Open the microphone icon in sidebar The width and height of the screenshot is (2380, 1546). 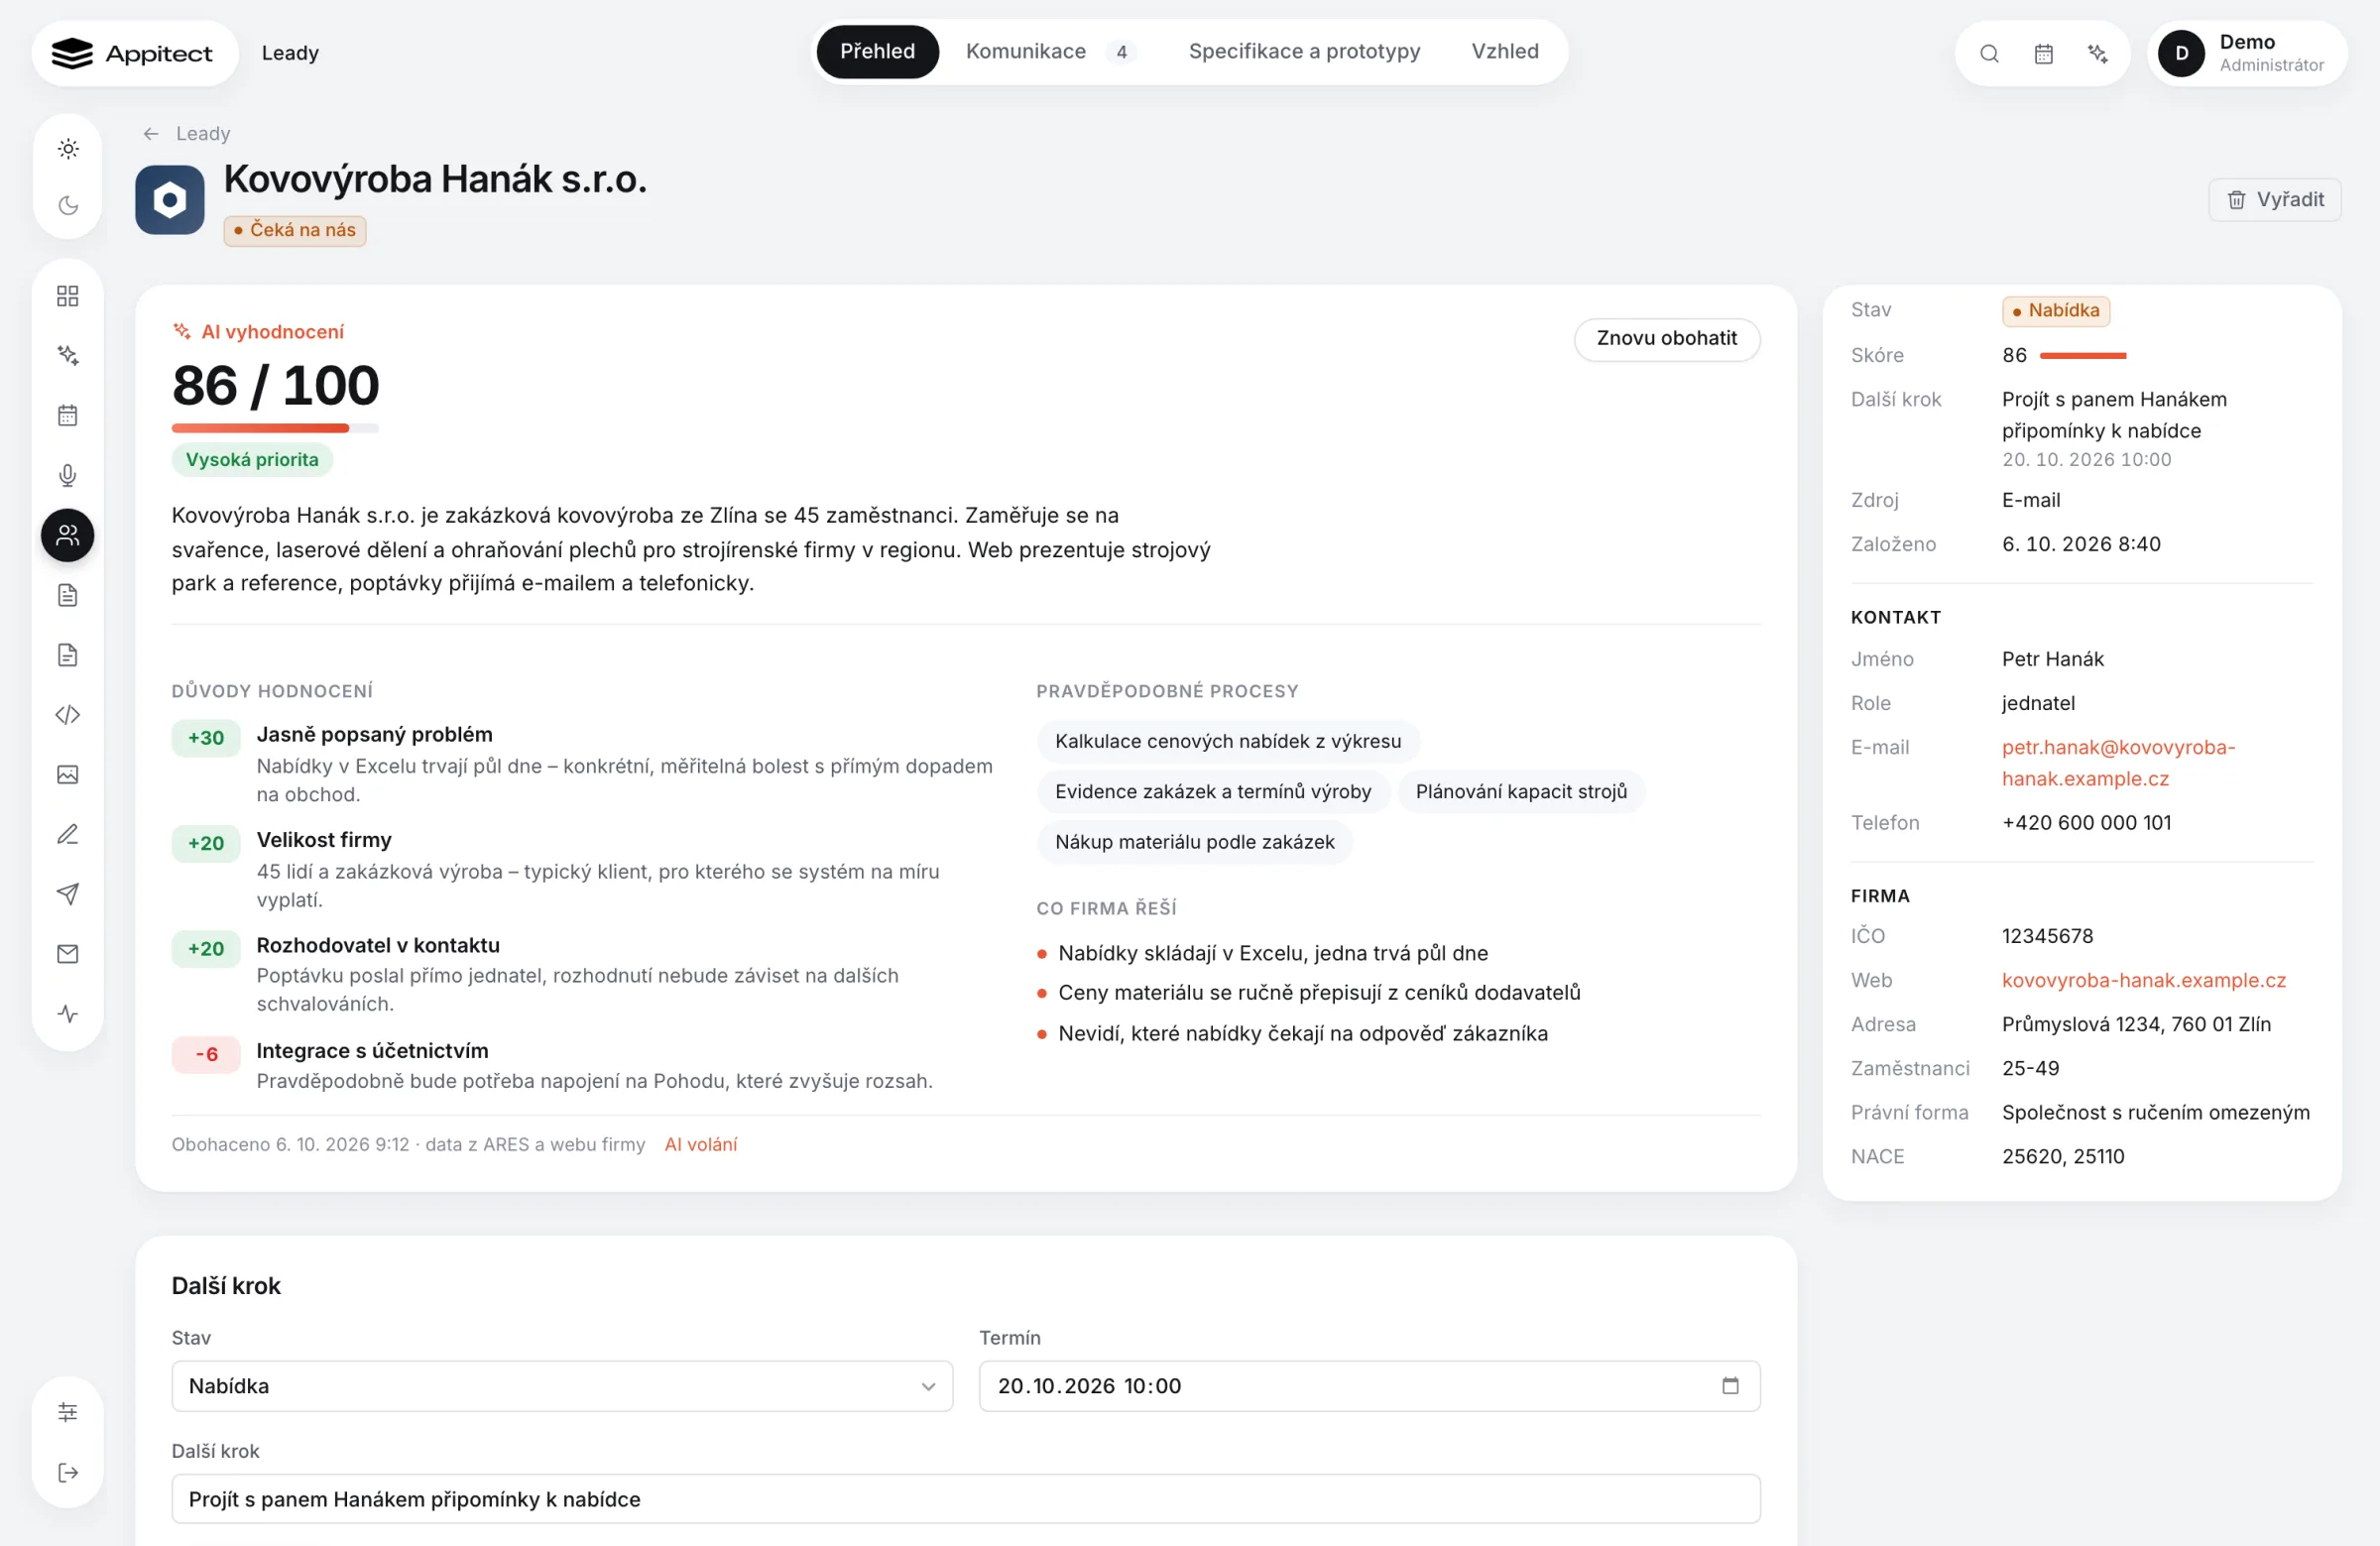point(67,475)
